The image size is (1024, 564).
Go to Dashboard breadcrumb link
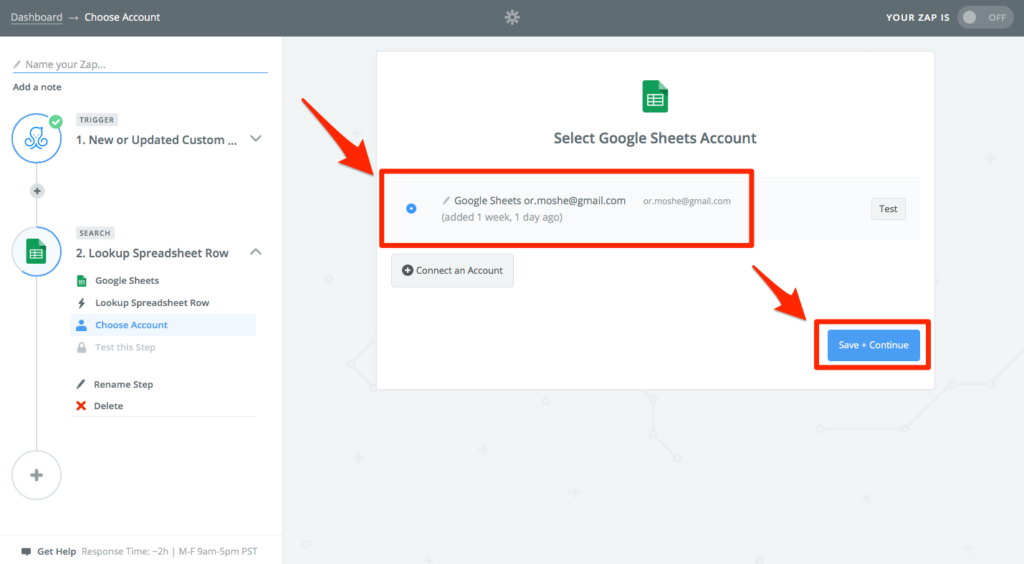click(x=37, y=18)
